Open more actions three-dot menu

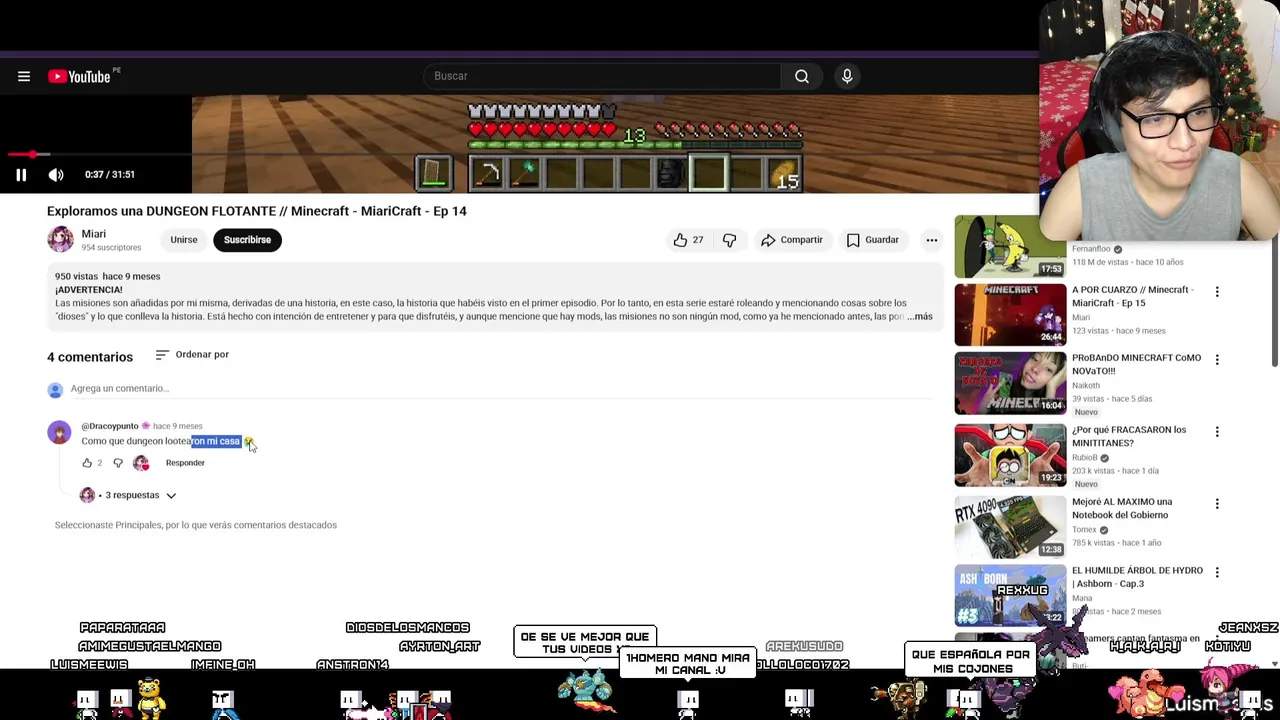point(931,240)
